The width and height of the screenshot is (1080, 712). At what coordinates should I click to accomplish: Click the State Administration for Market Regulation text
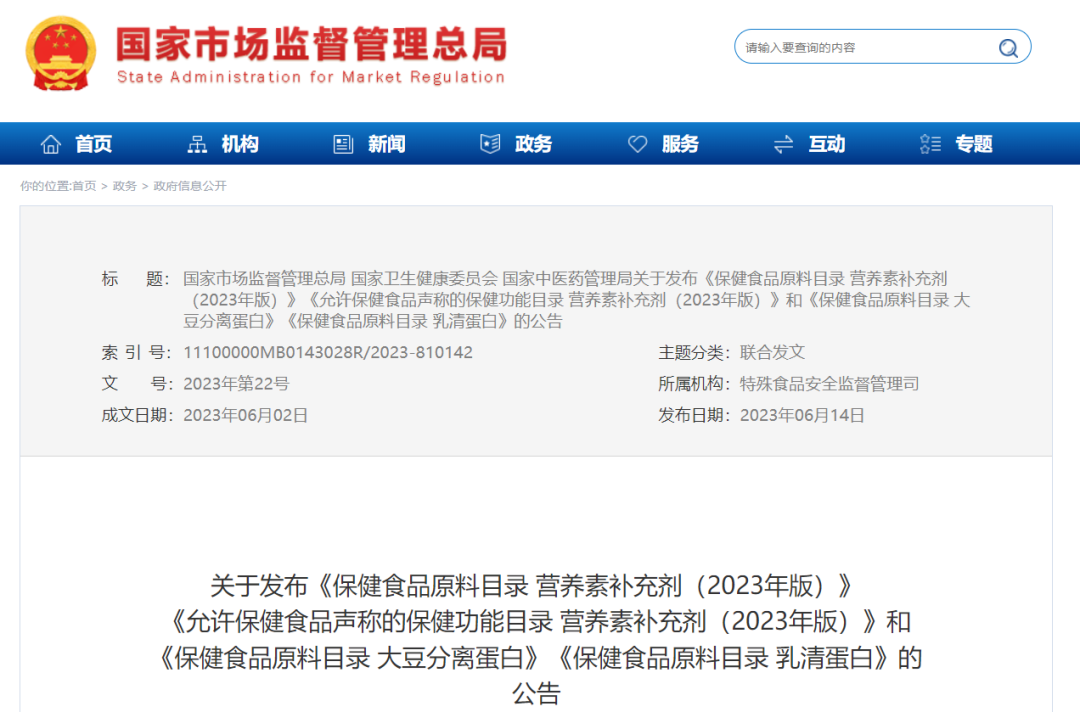tap(311, 76)
